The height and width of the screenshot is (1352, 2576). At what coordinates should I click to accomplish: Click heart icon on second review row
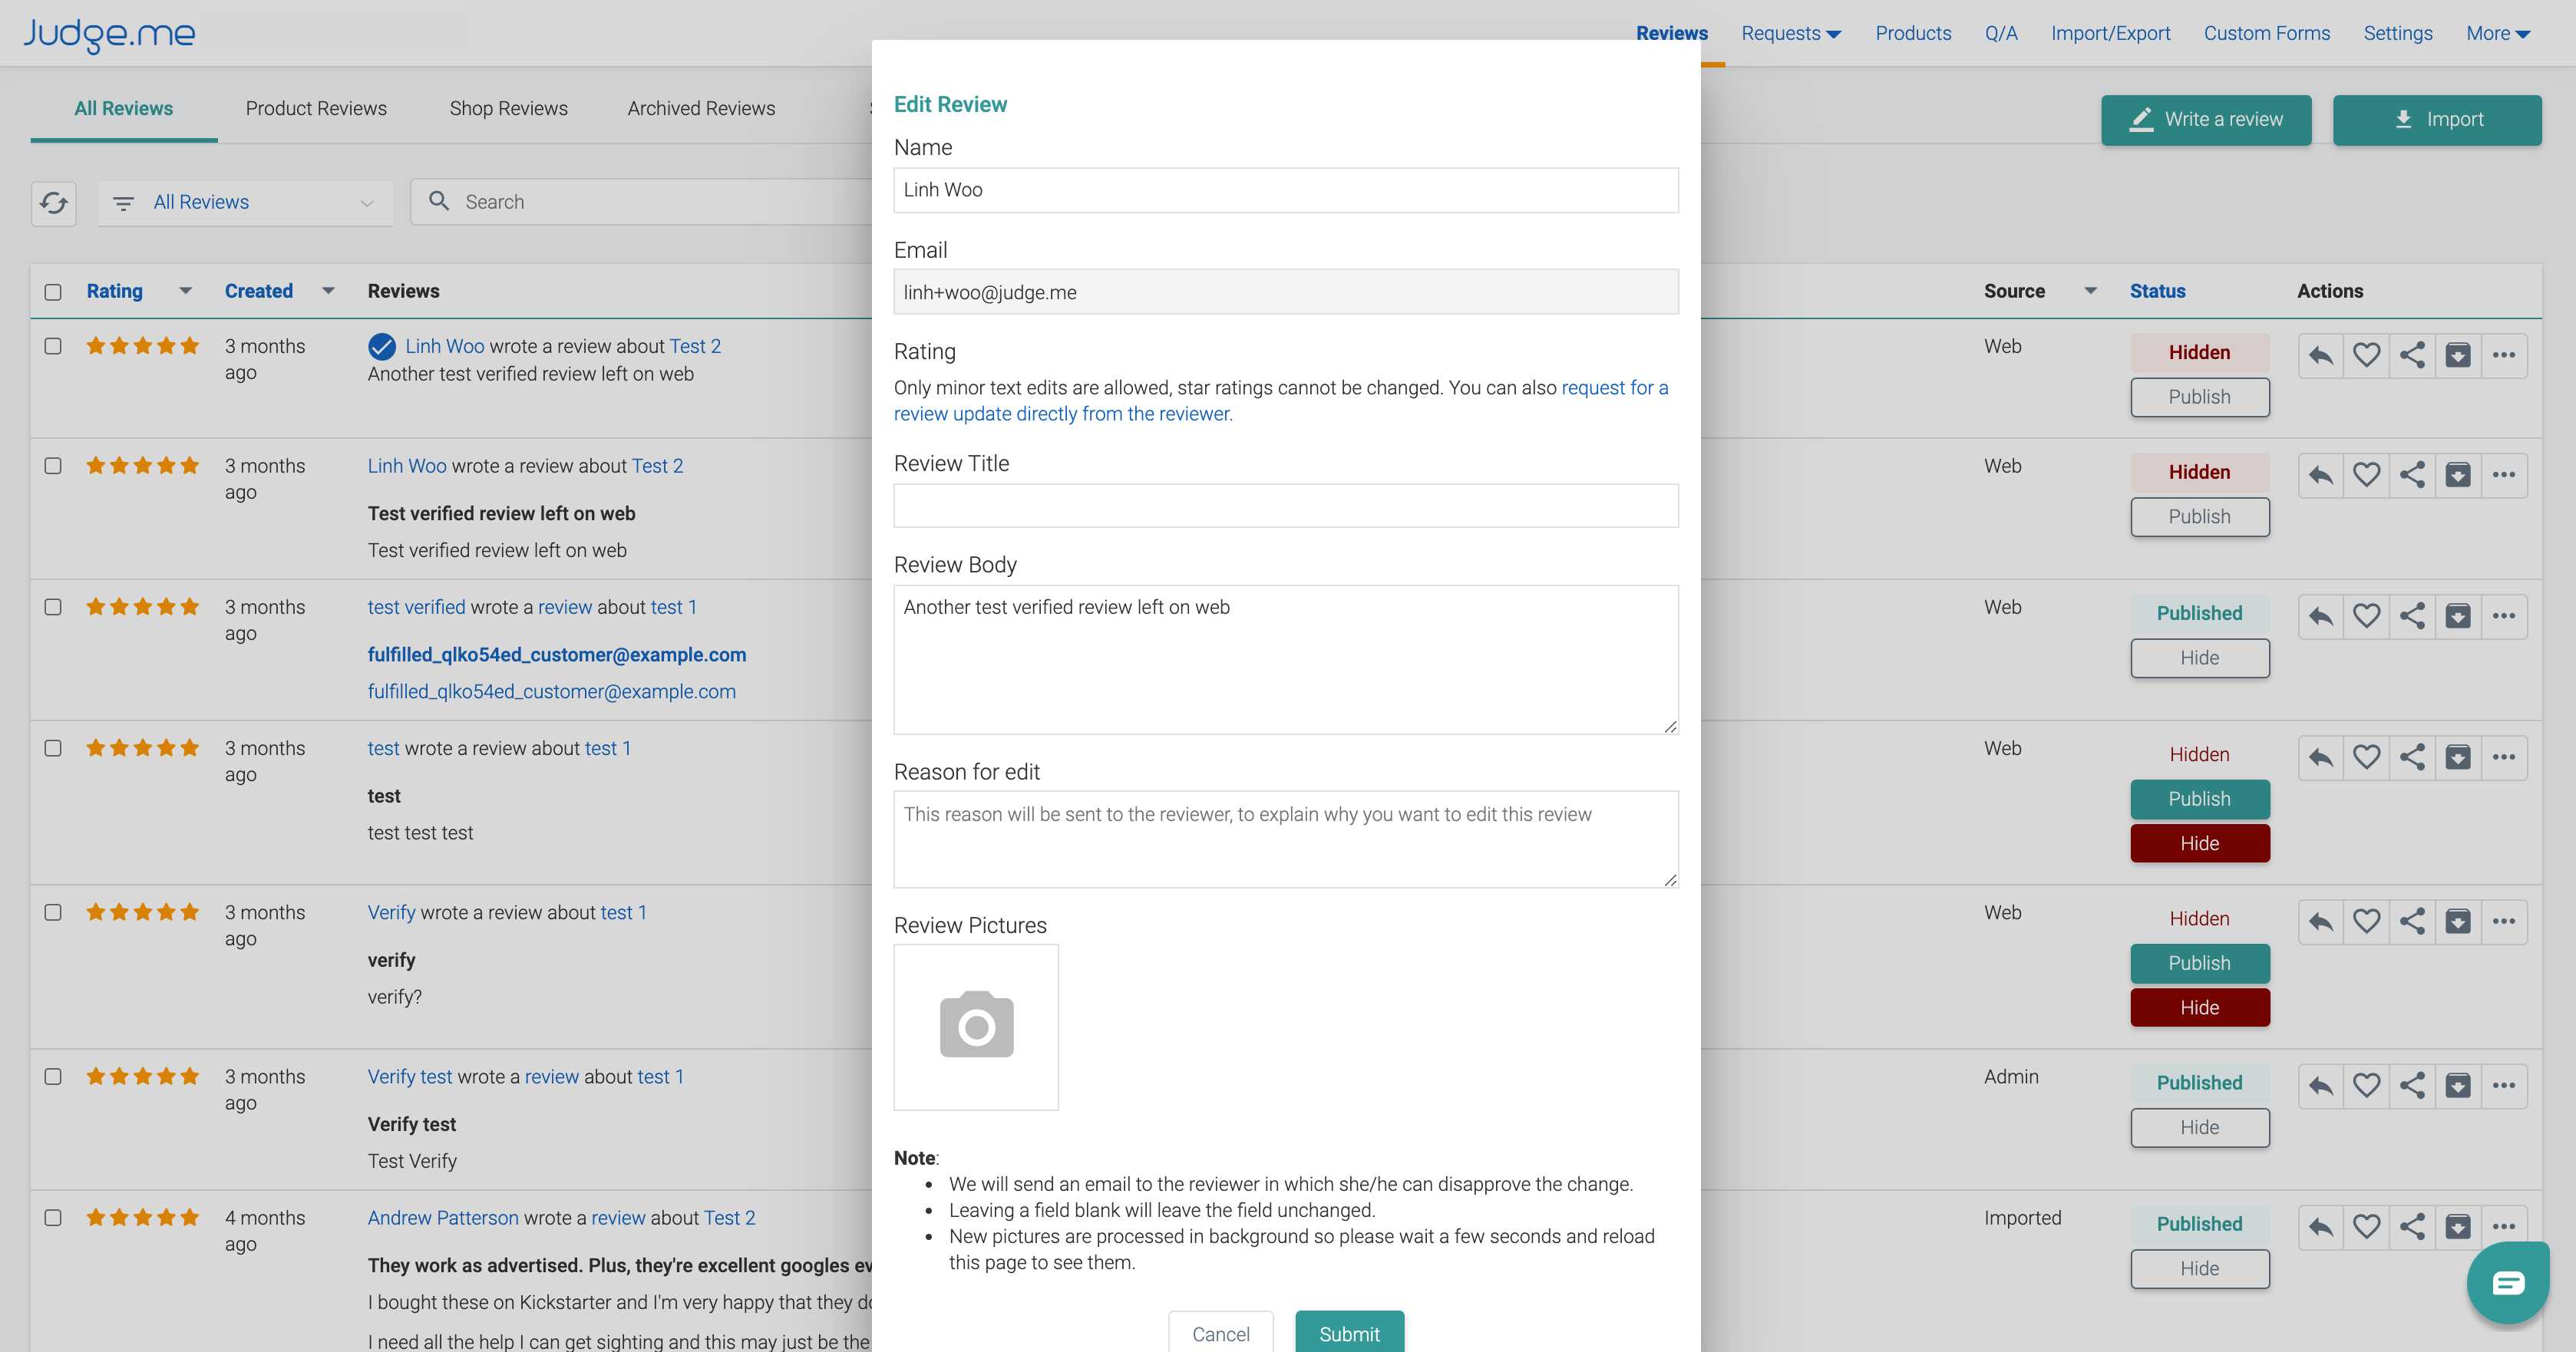2366,475
